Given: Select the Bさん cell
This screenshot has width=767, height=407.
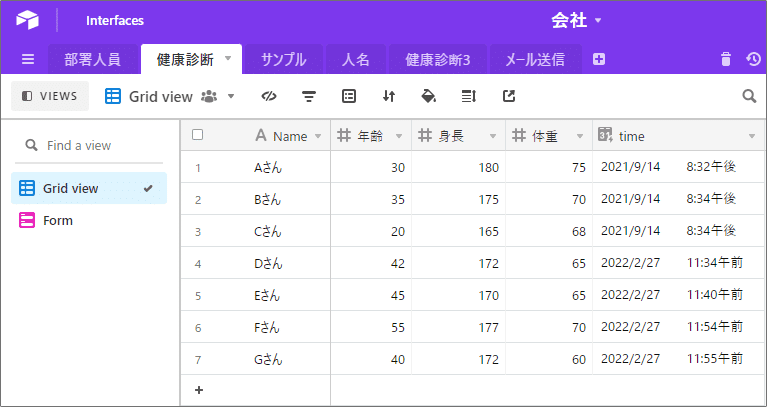Looking at the screenshot, I should [268, 200].
